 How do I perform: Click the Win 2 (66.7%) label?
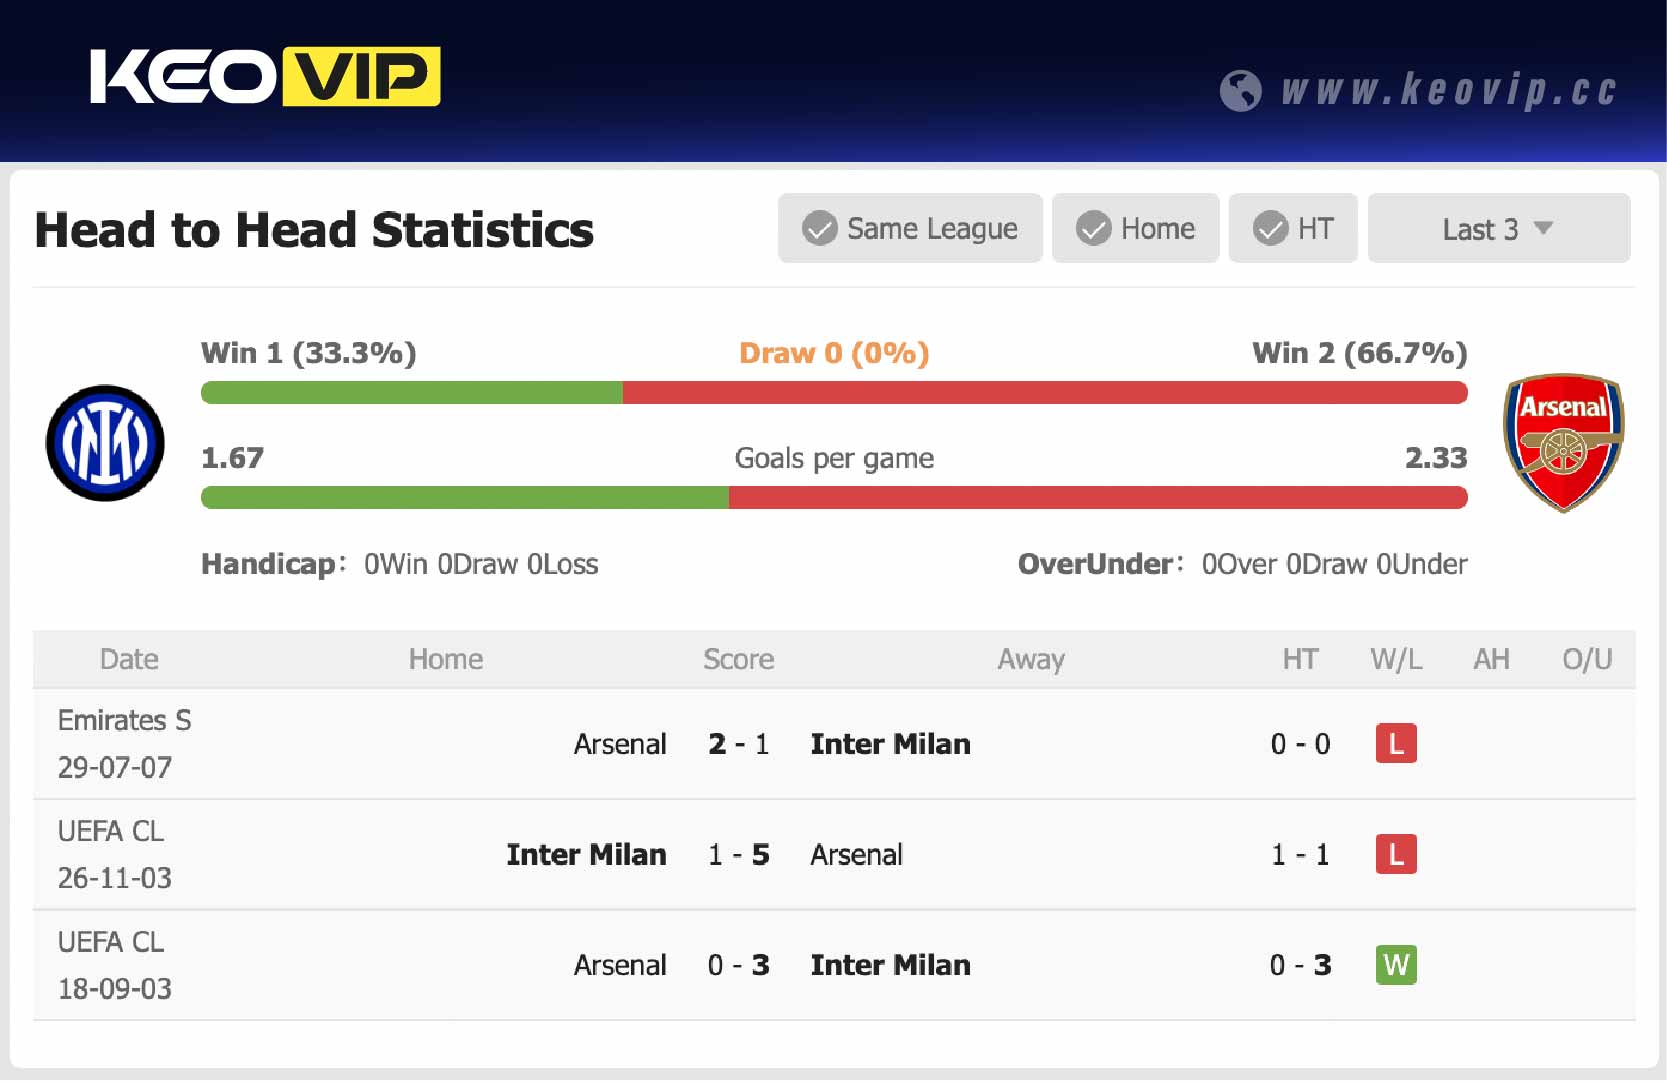coord(1360,353)
